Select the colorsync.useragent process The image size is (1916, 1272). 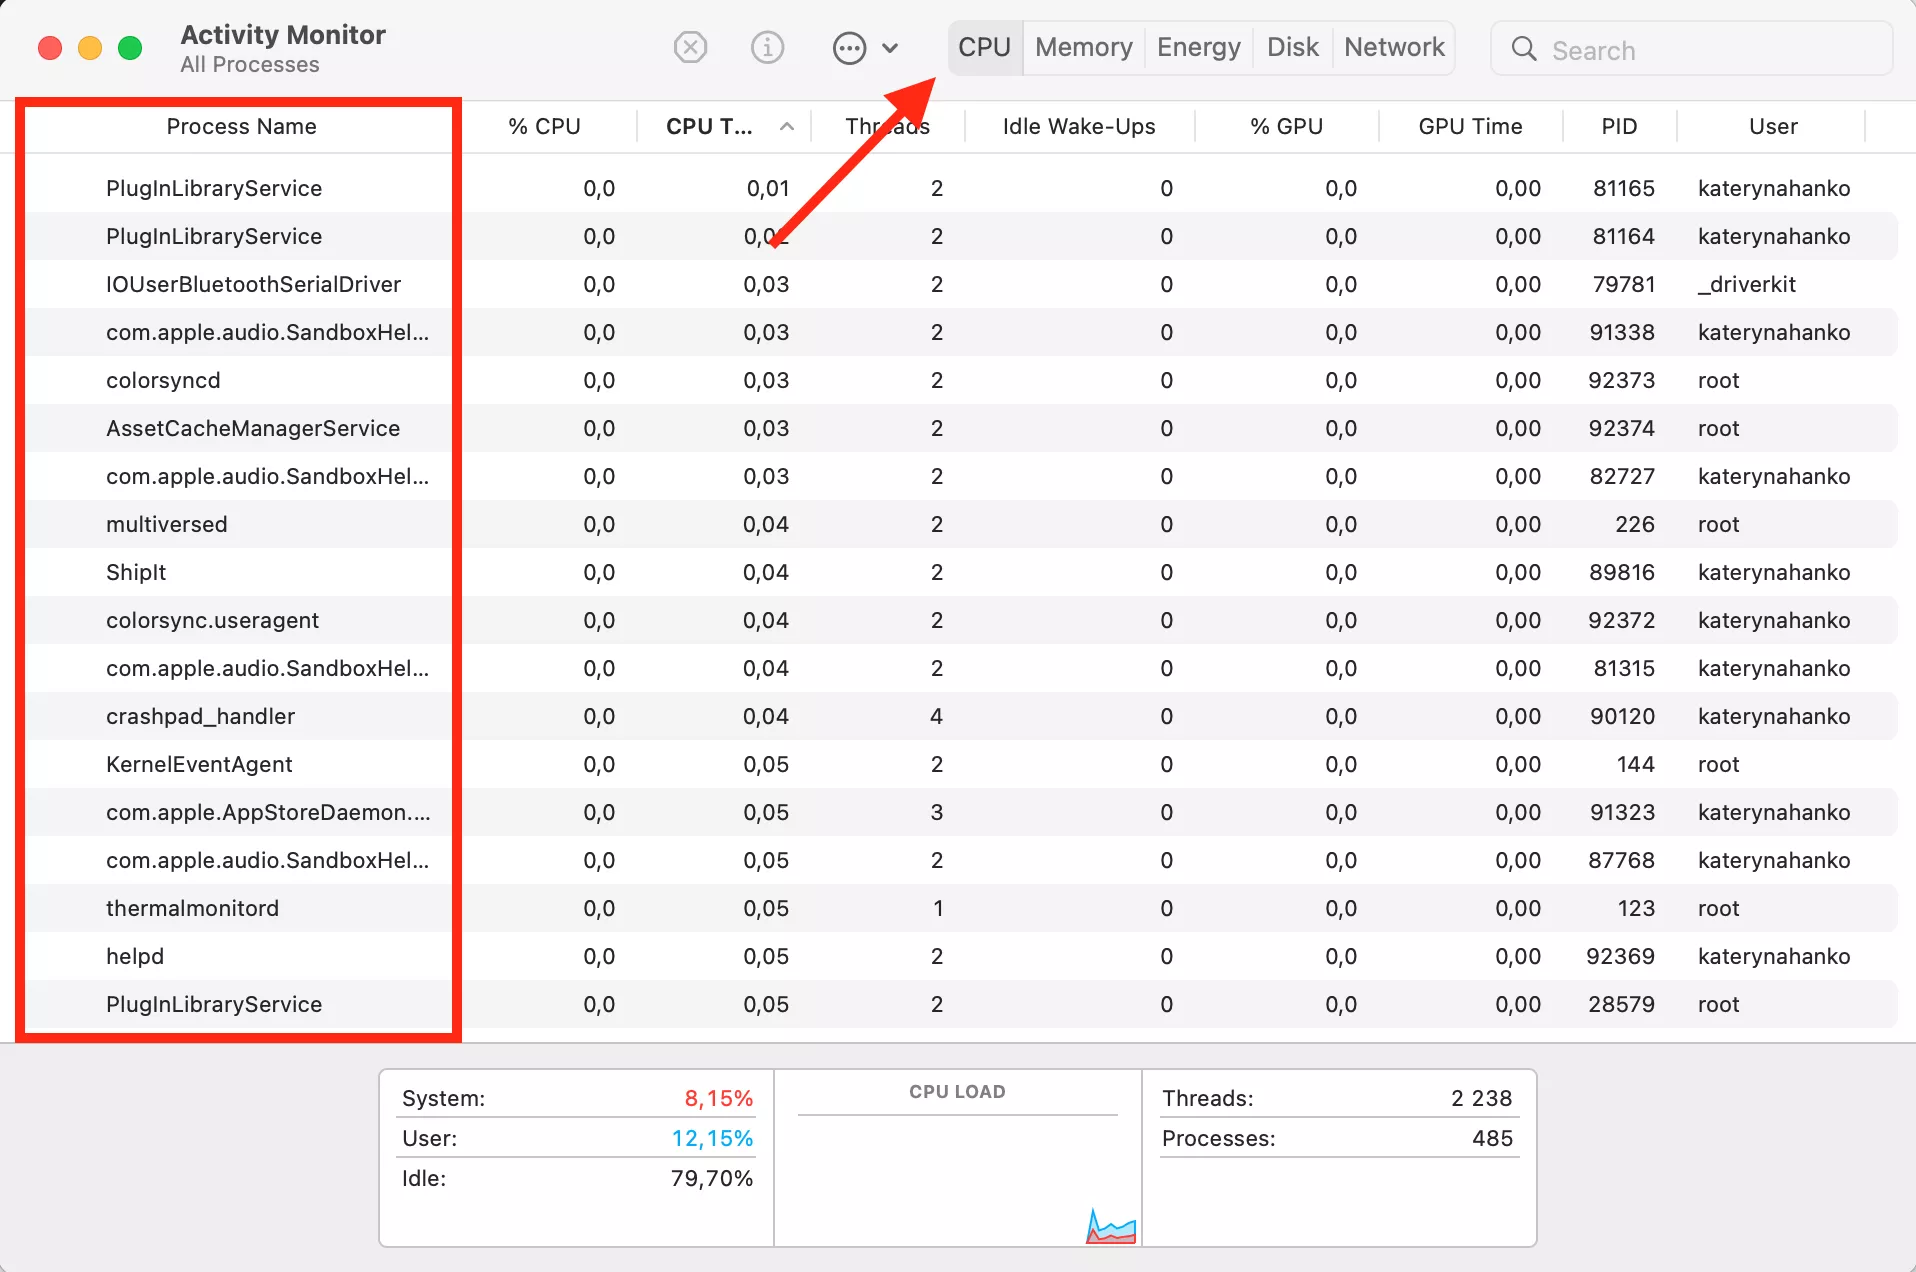[958, 620]
